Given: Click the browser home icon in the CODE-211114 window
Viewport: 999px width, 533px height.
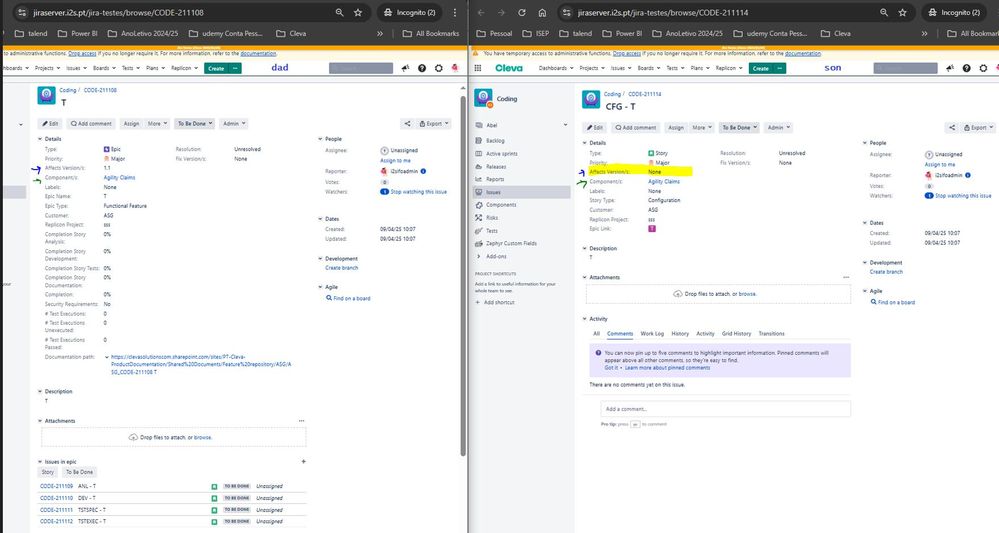Looking at the screenshot, I should 542,13.
